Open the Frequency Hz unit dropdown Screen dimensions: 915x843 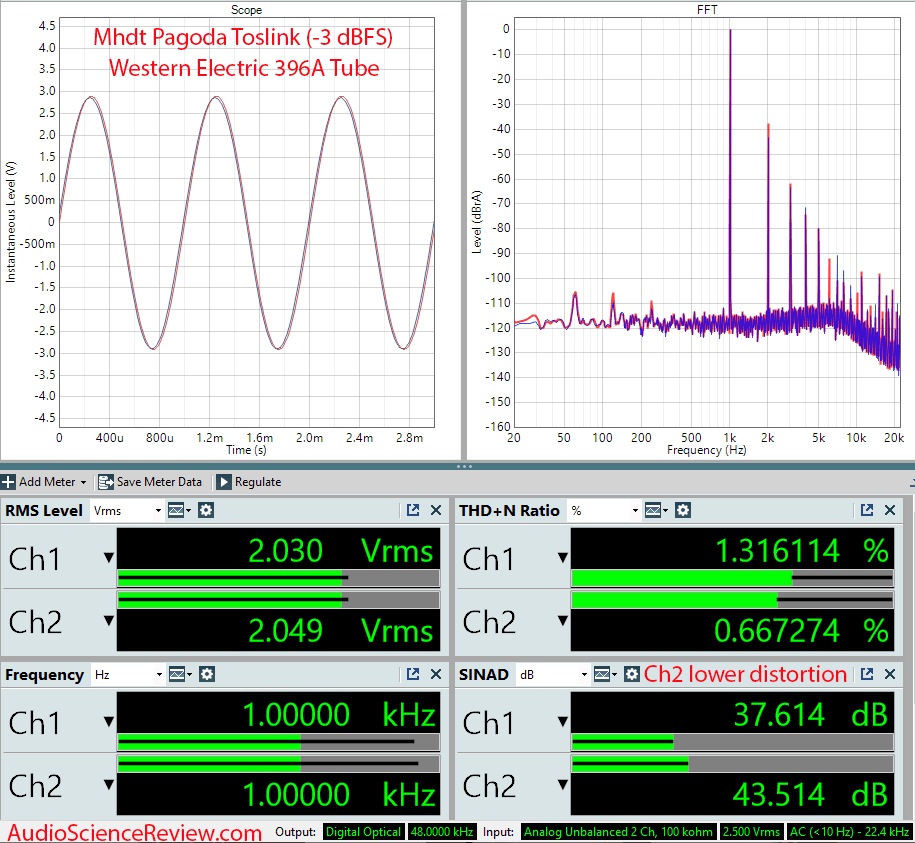(128, 674)
